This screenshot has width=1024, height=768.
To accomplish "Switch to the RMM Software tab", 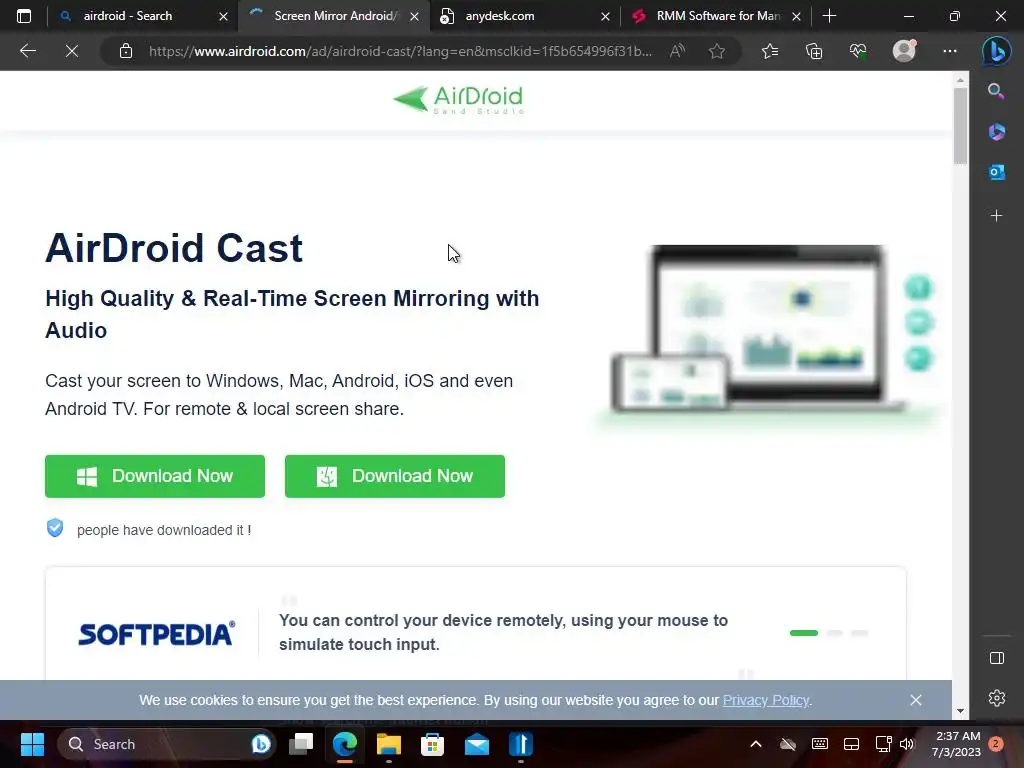I will click(718, 16).
